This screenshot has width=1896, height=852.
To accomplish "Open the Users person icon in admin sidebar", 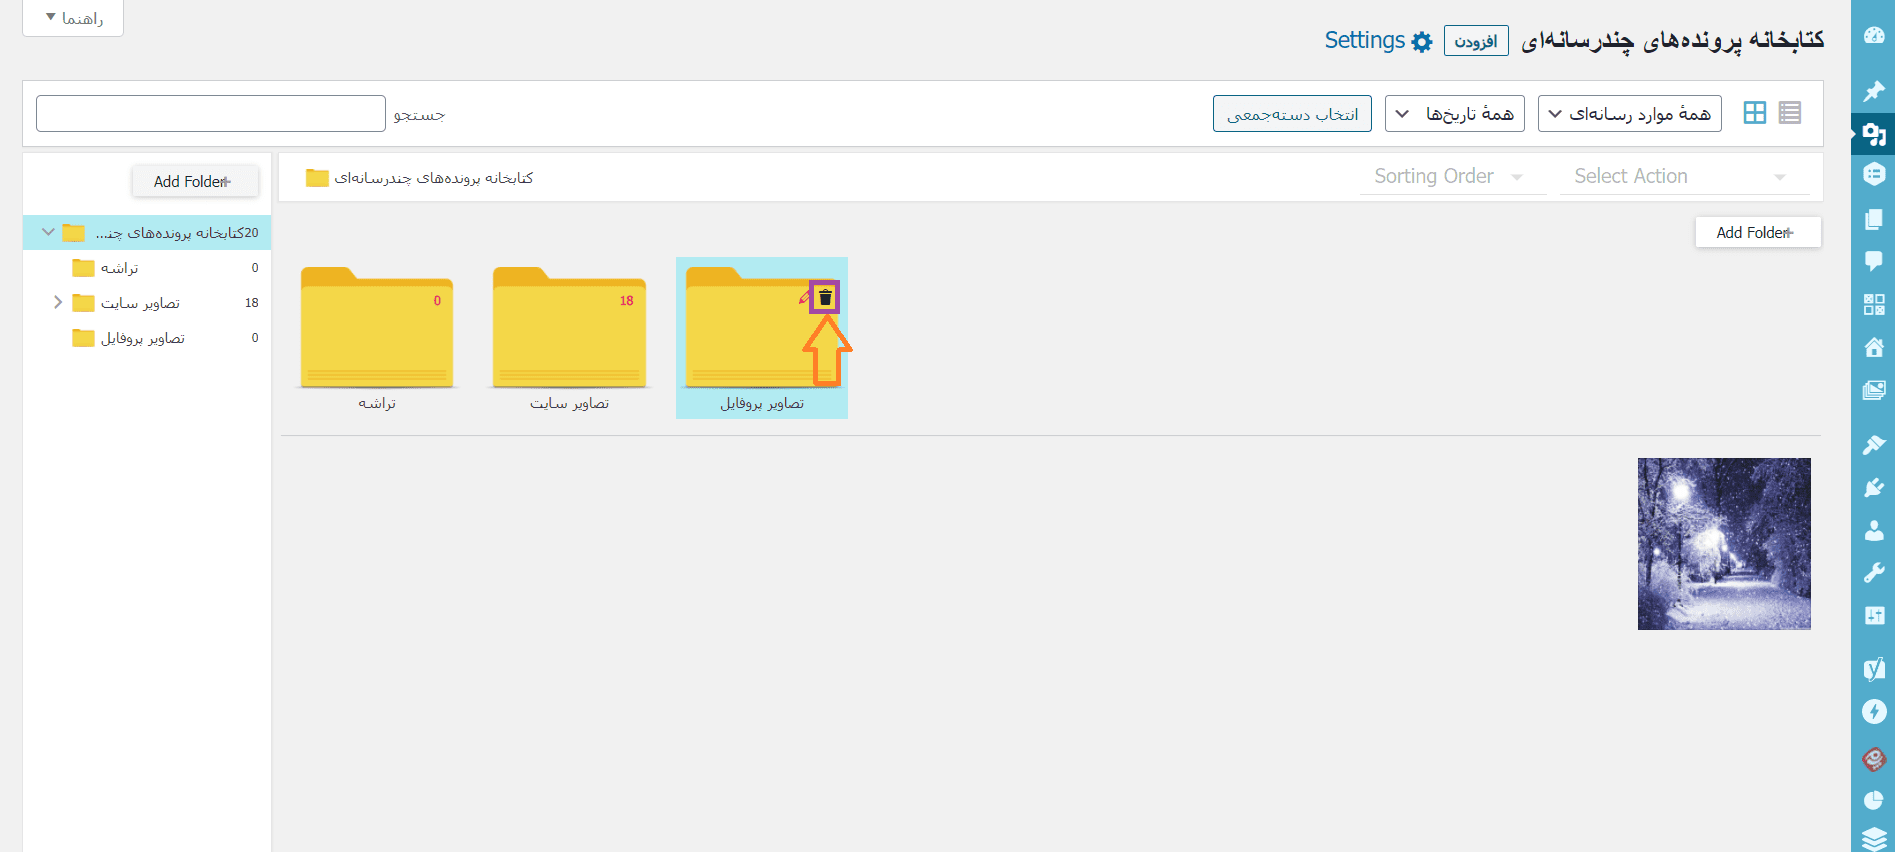I will pos(1874,531).
